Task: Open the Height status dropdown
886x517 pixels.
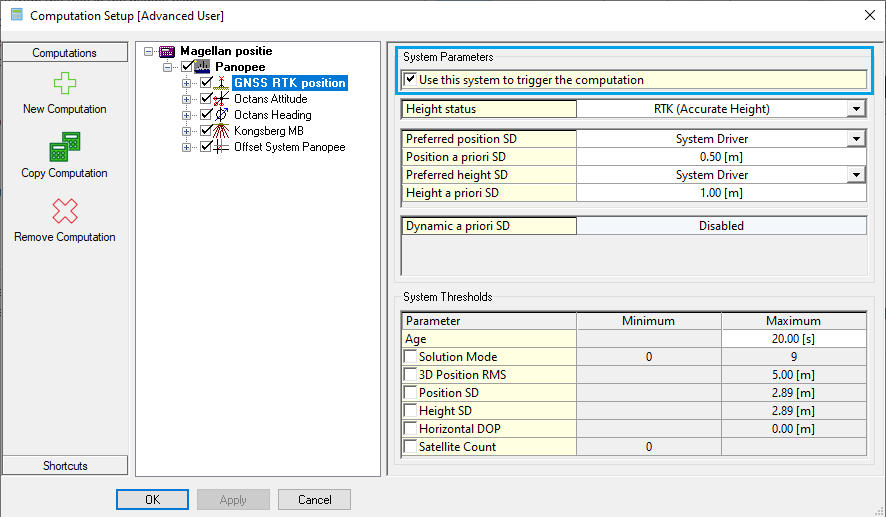Action: [856, 109]
